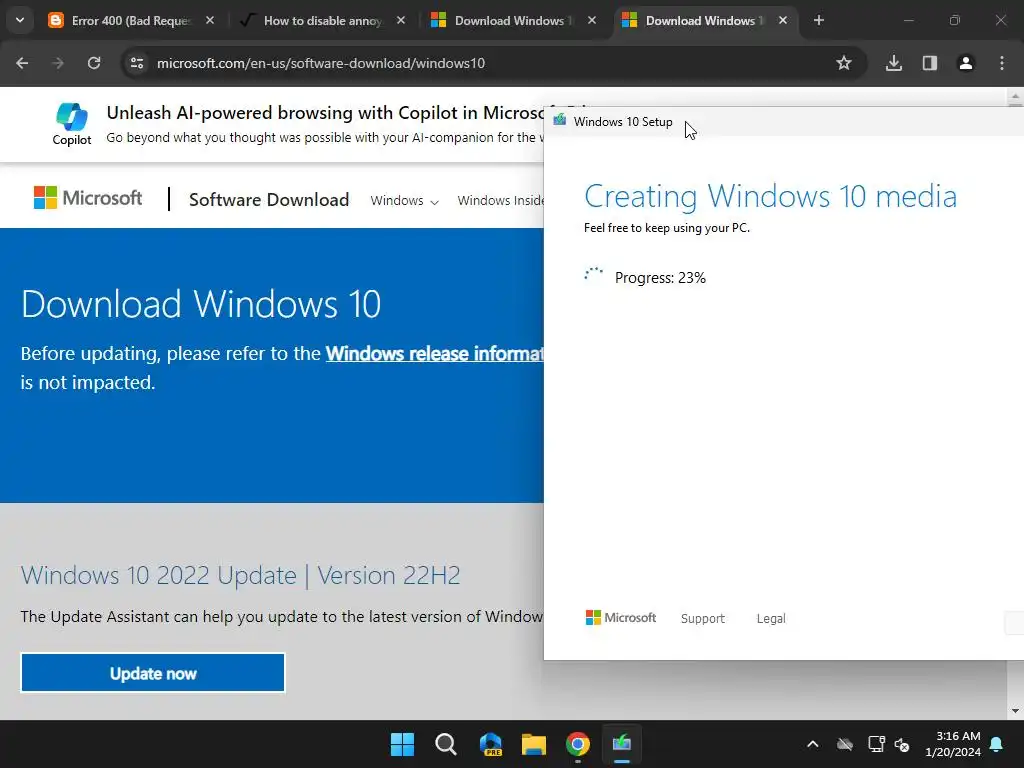Click the page scrollbar up arrow
1024x768 pixels.
coord(1015,97)
